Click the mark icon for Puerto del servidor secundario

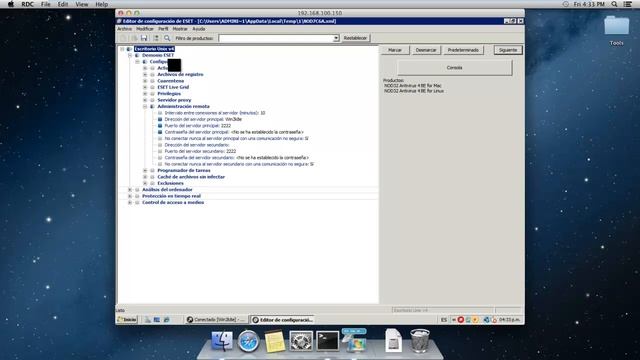click(x=160, y=151)
